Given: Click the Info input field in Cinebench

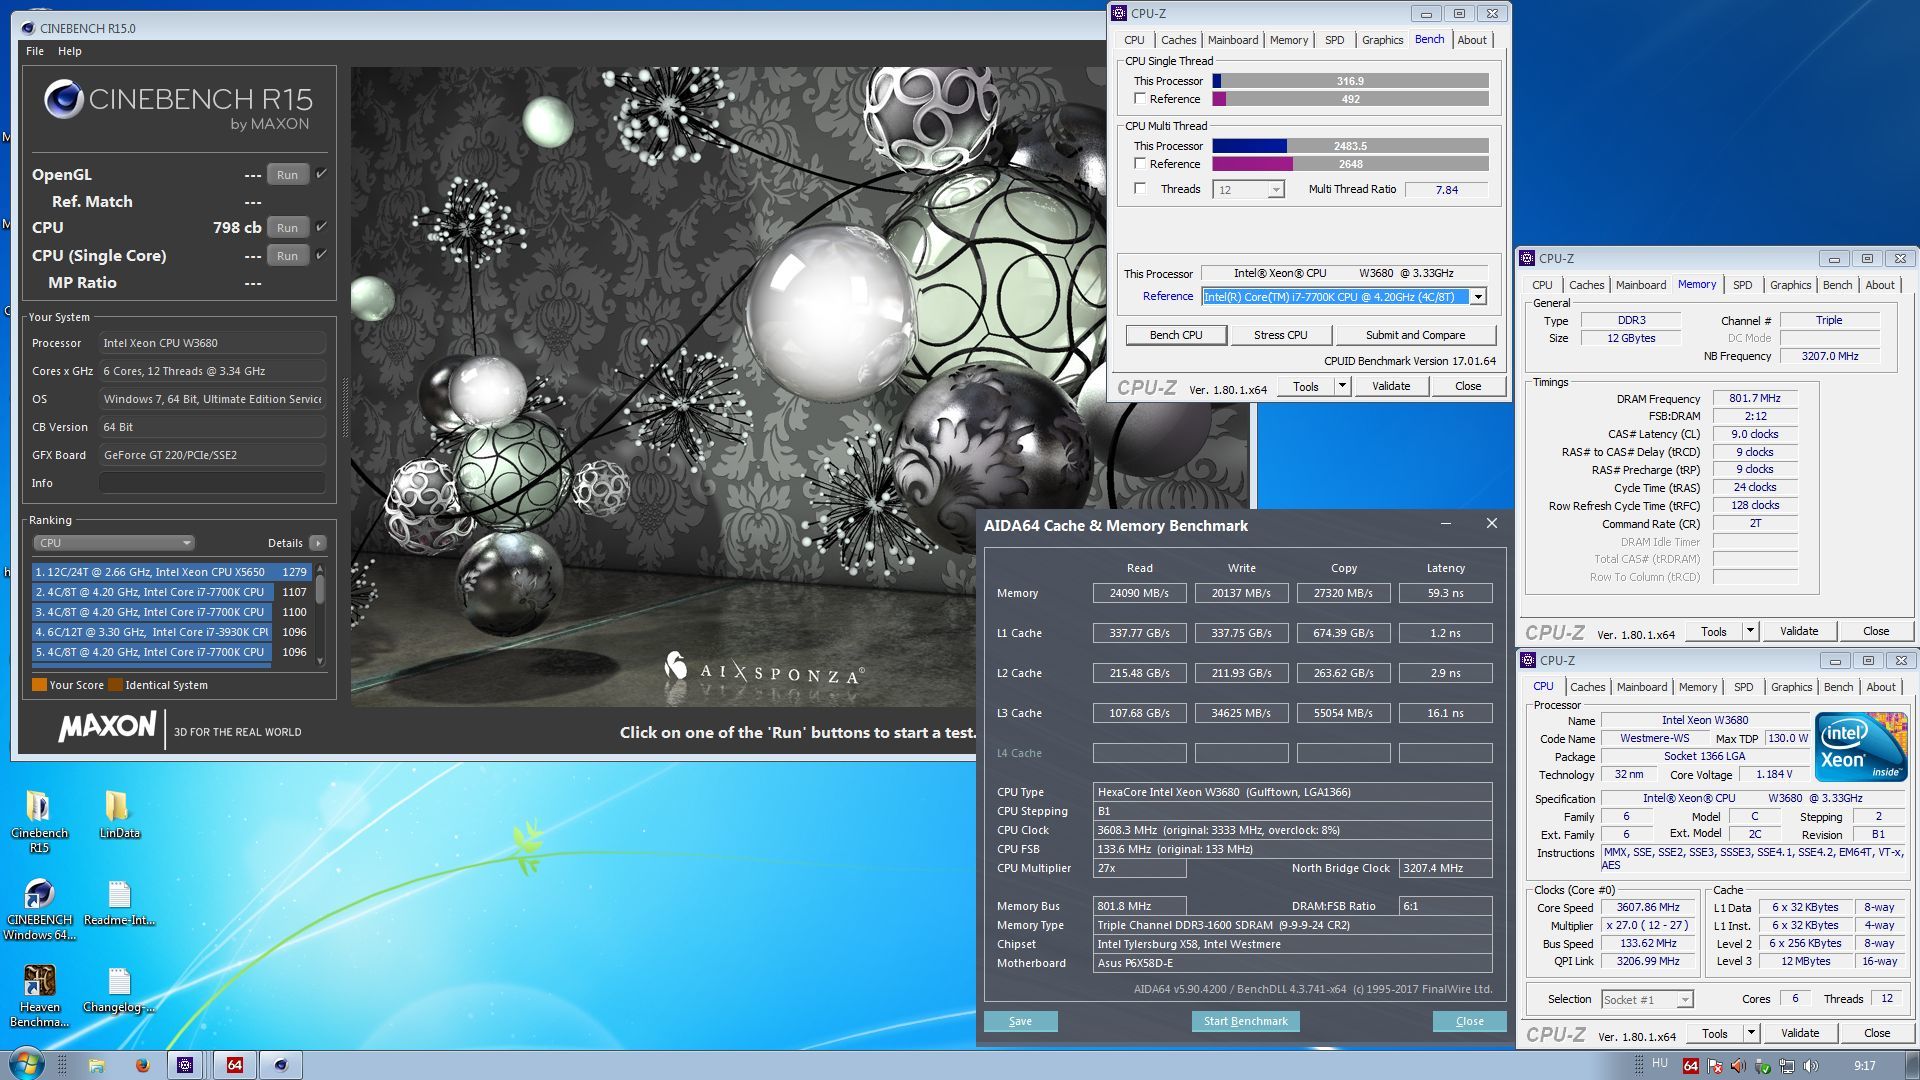Looking at the screenshot, I should tap(212, 483).
